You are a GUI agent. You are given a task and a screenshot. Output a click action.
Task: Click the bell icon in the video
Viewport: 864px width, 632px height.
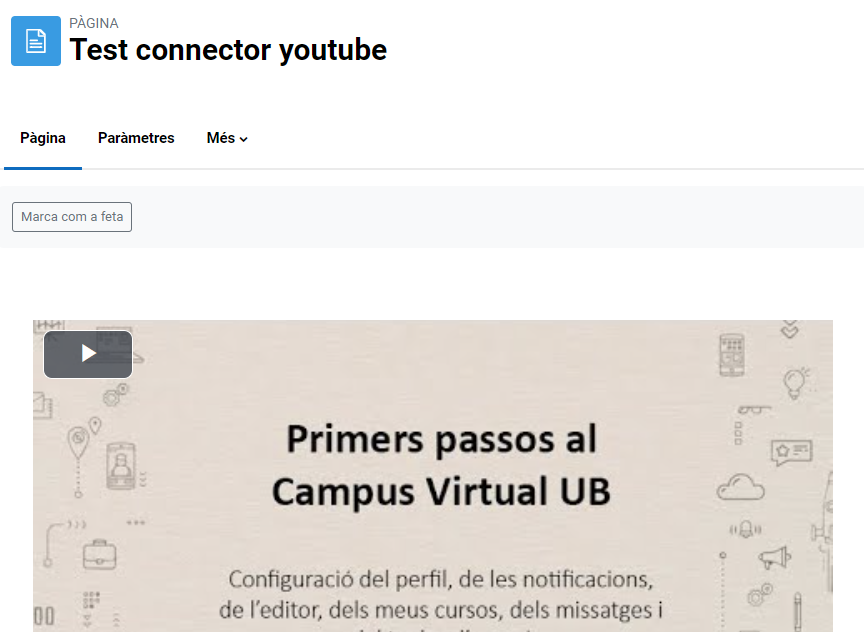746,529
